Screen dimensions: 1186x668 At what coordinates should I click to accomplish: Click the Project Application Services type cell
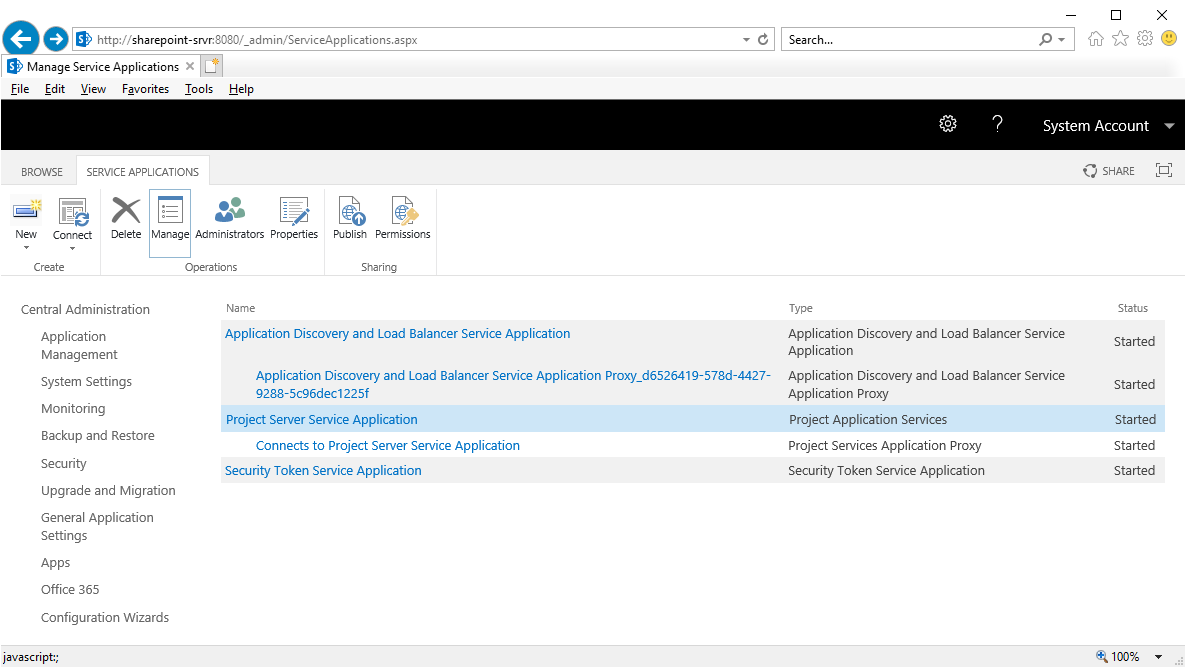pos(868,419)
